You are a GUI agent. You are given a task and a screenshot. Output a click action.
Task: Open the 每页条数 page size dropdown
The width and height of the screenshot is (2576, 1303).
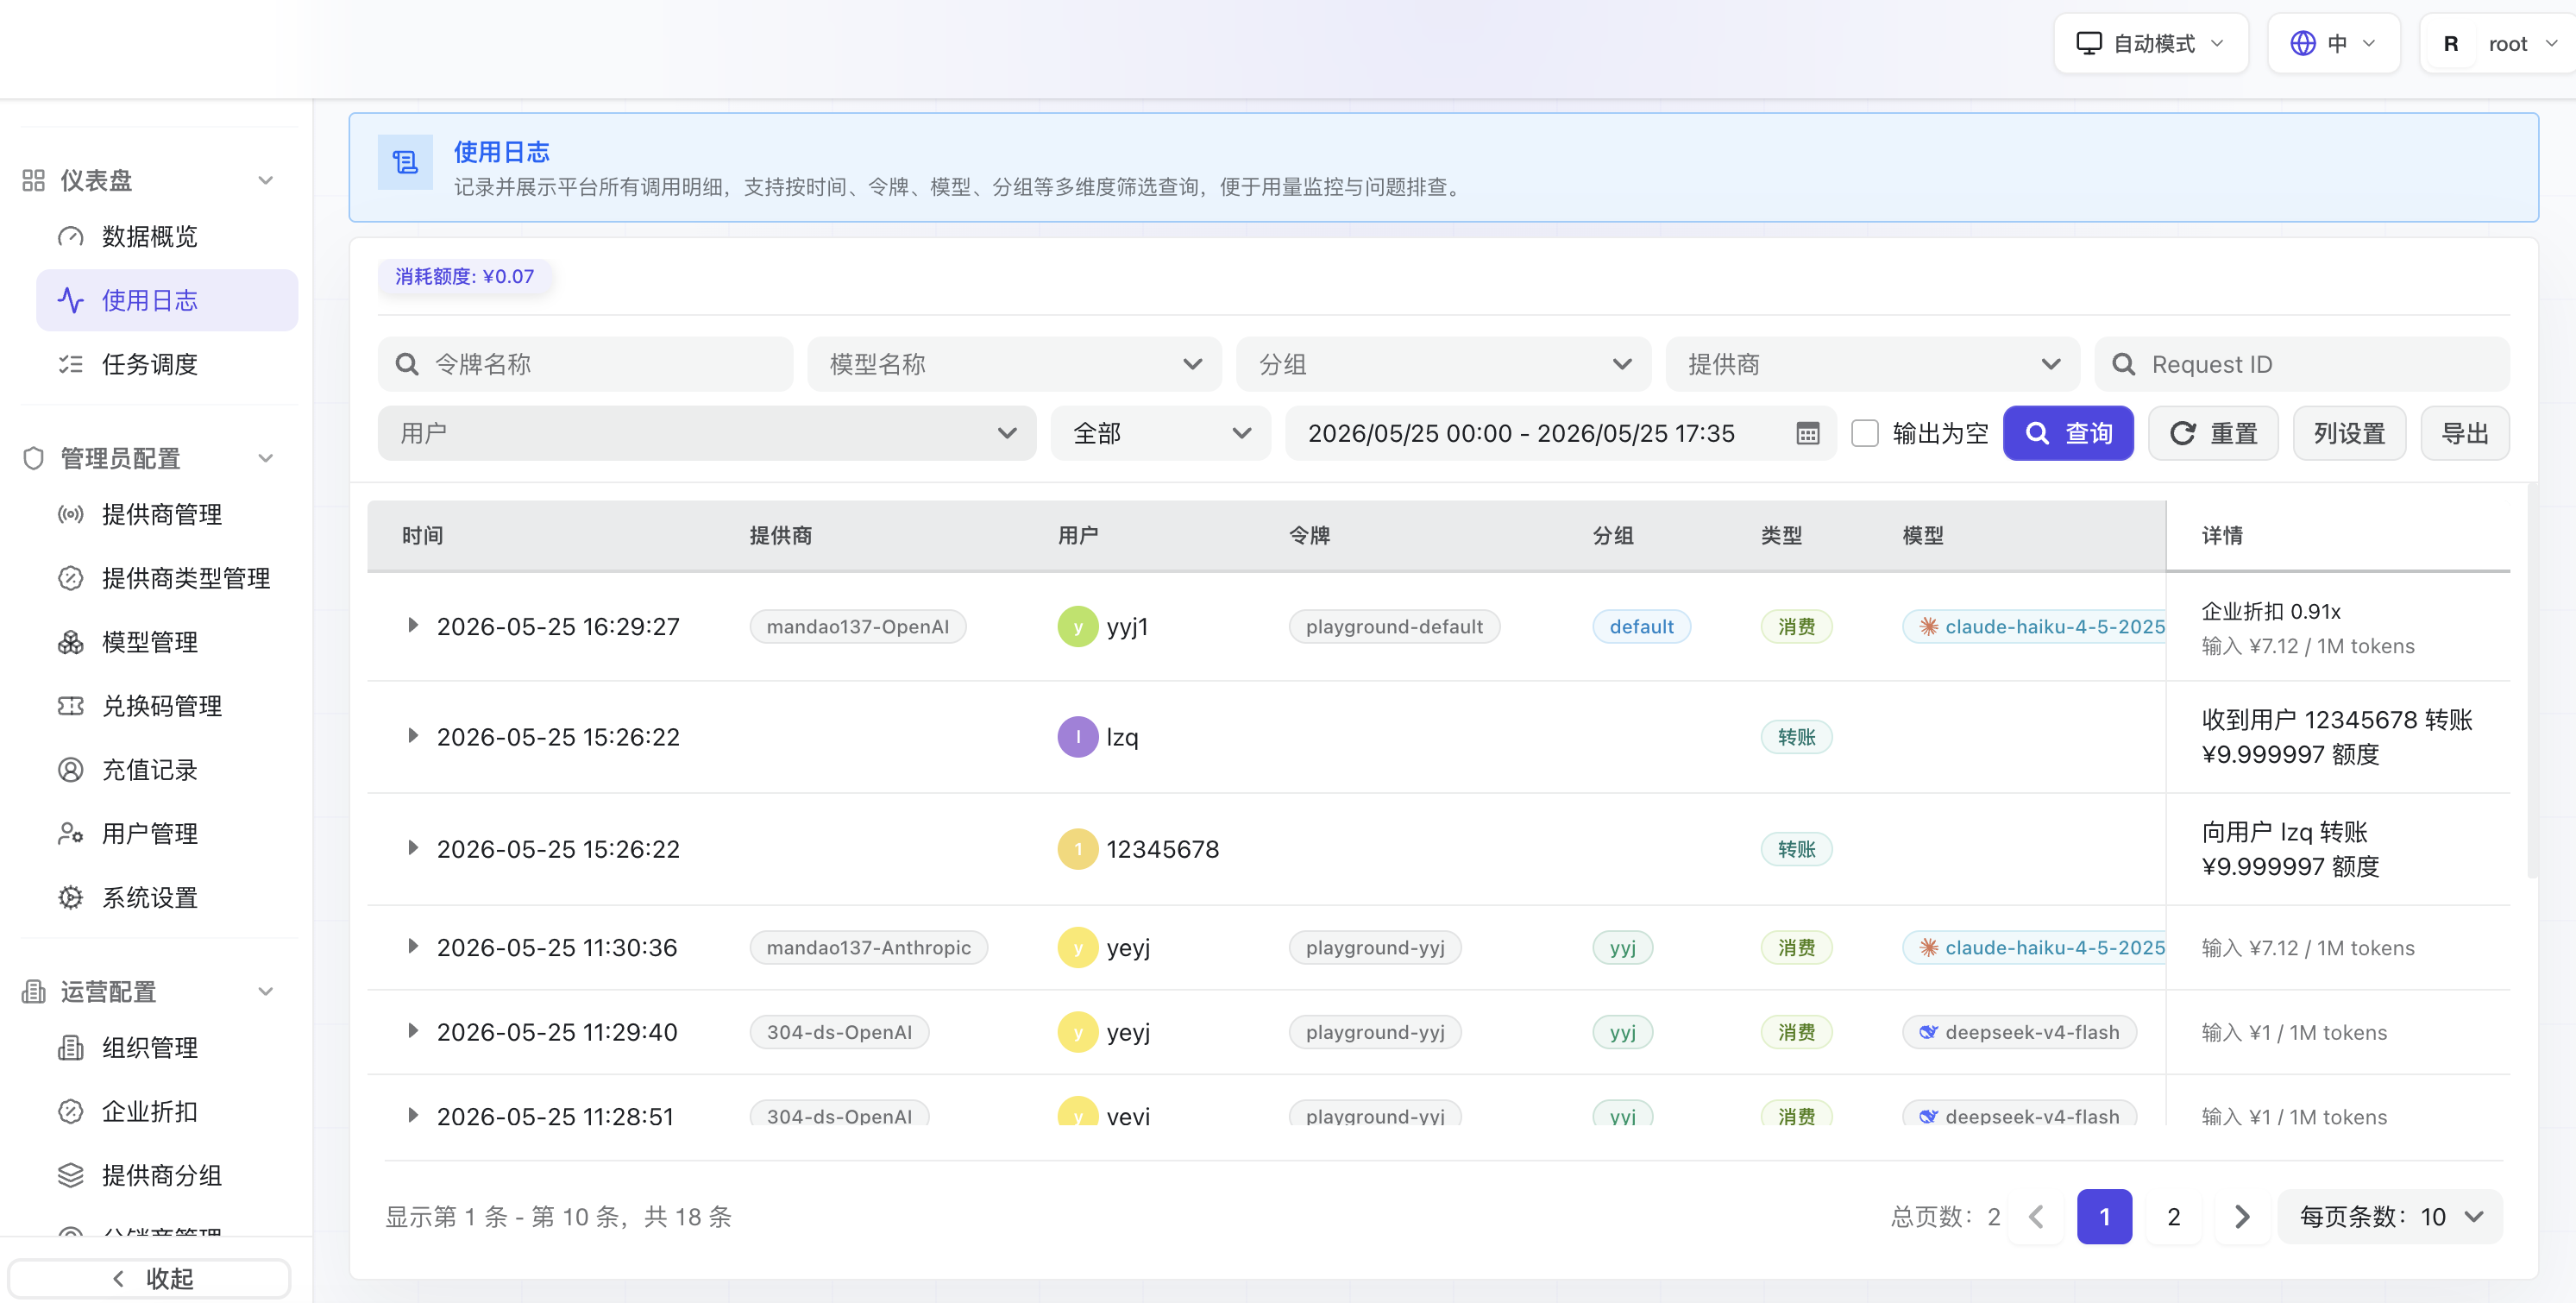click(x=2390, y=1216)
